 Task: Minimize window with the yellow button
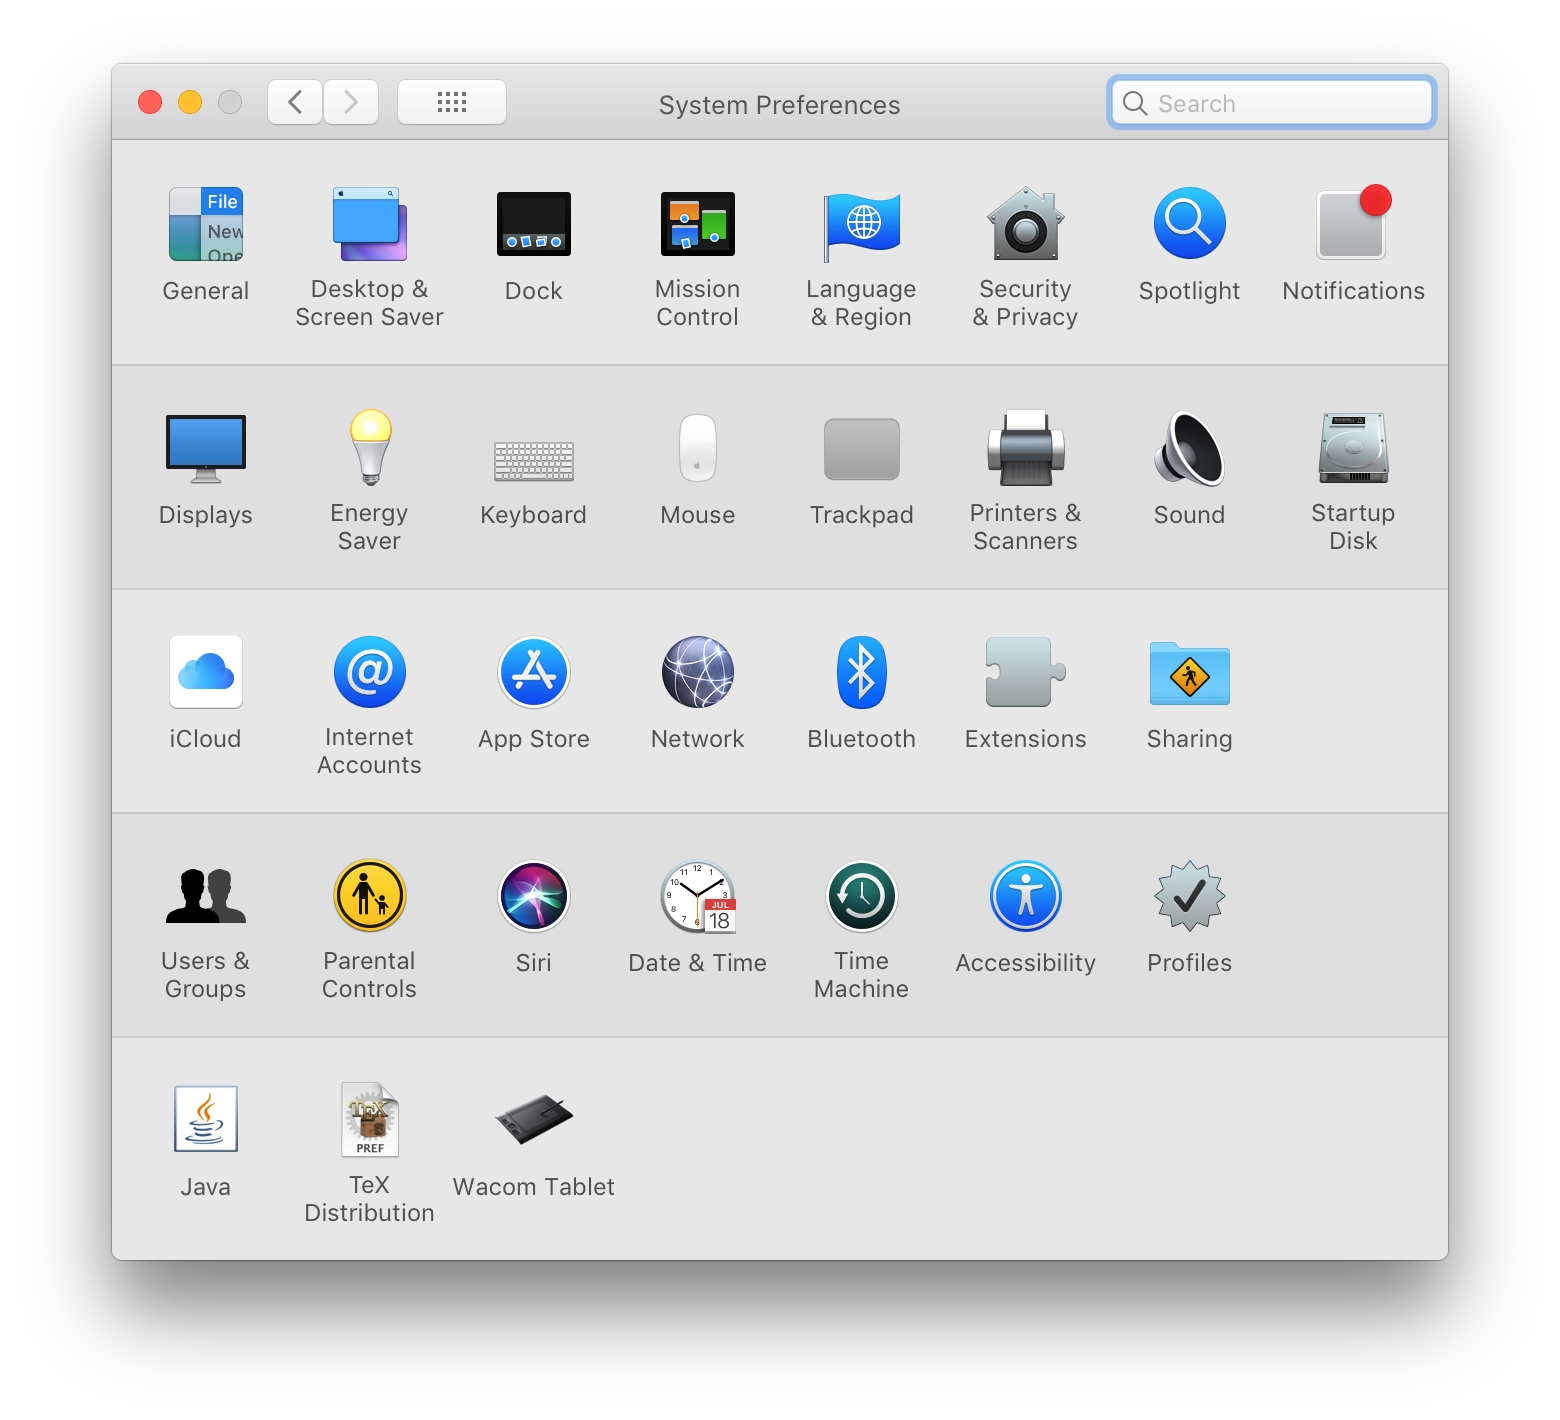190,102
